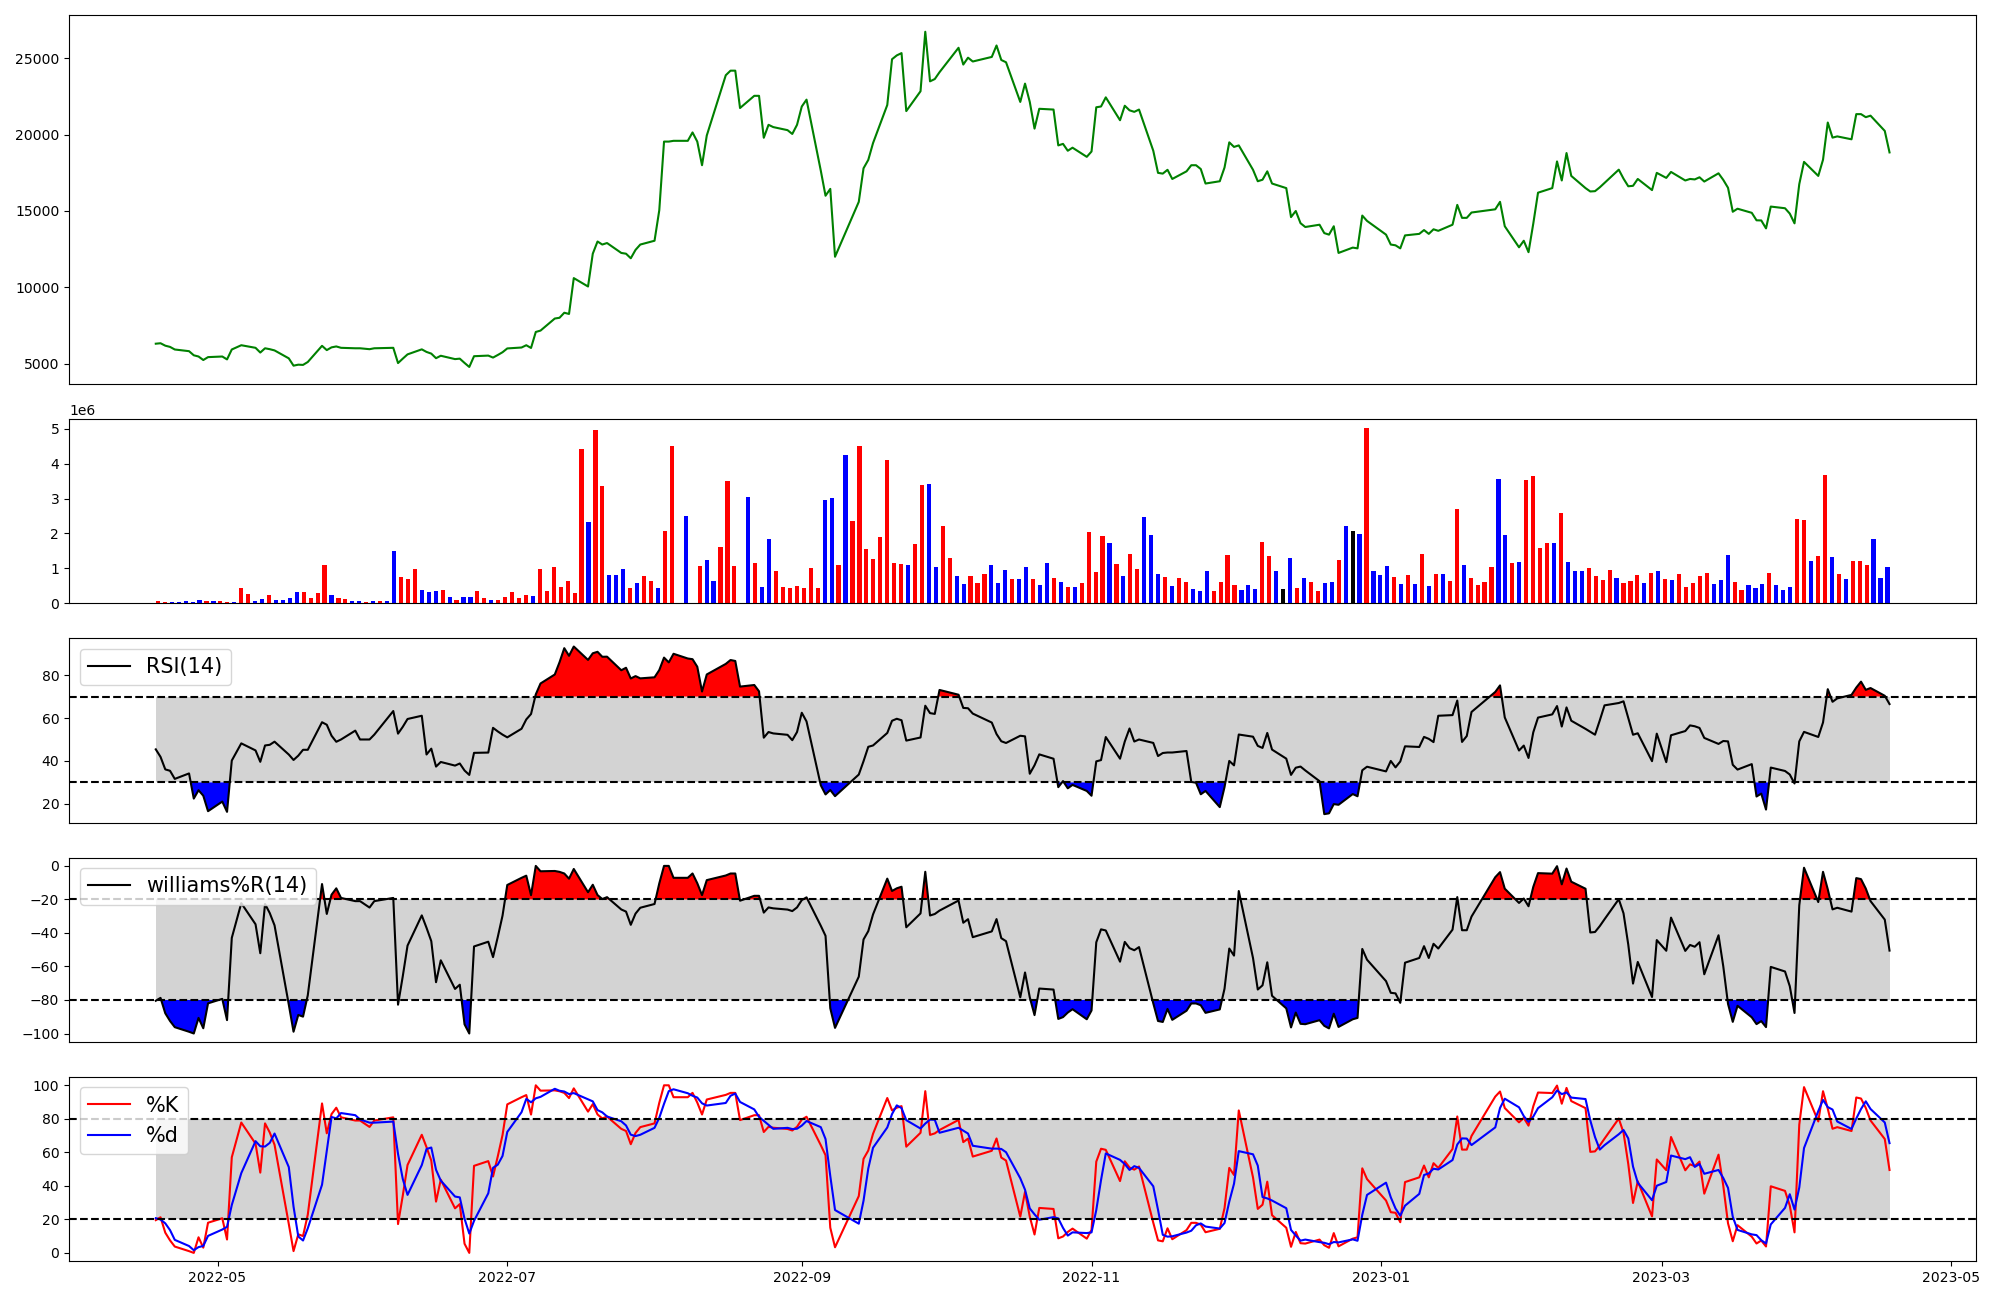2000x1300 pixels.
Task: Click the 2023-05 x-axis date label
Action: [1951, 1277]
